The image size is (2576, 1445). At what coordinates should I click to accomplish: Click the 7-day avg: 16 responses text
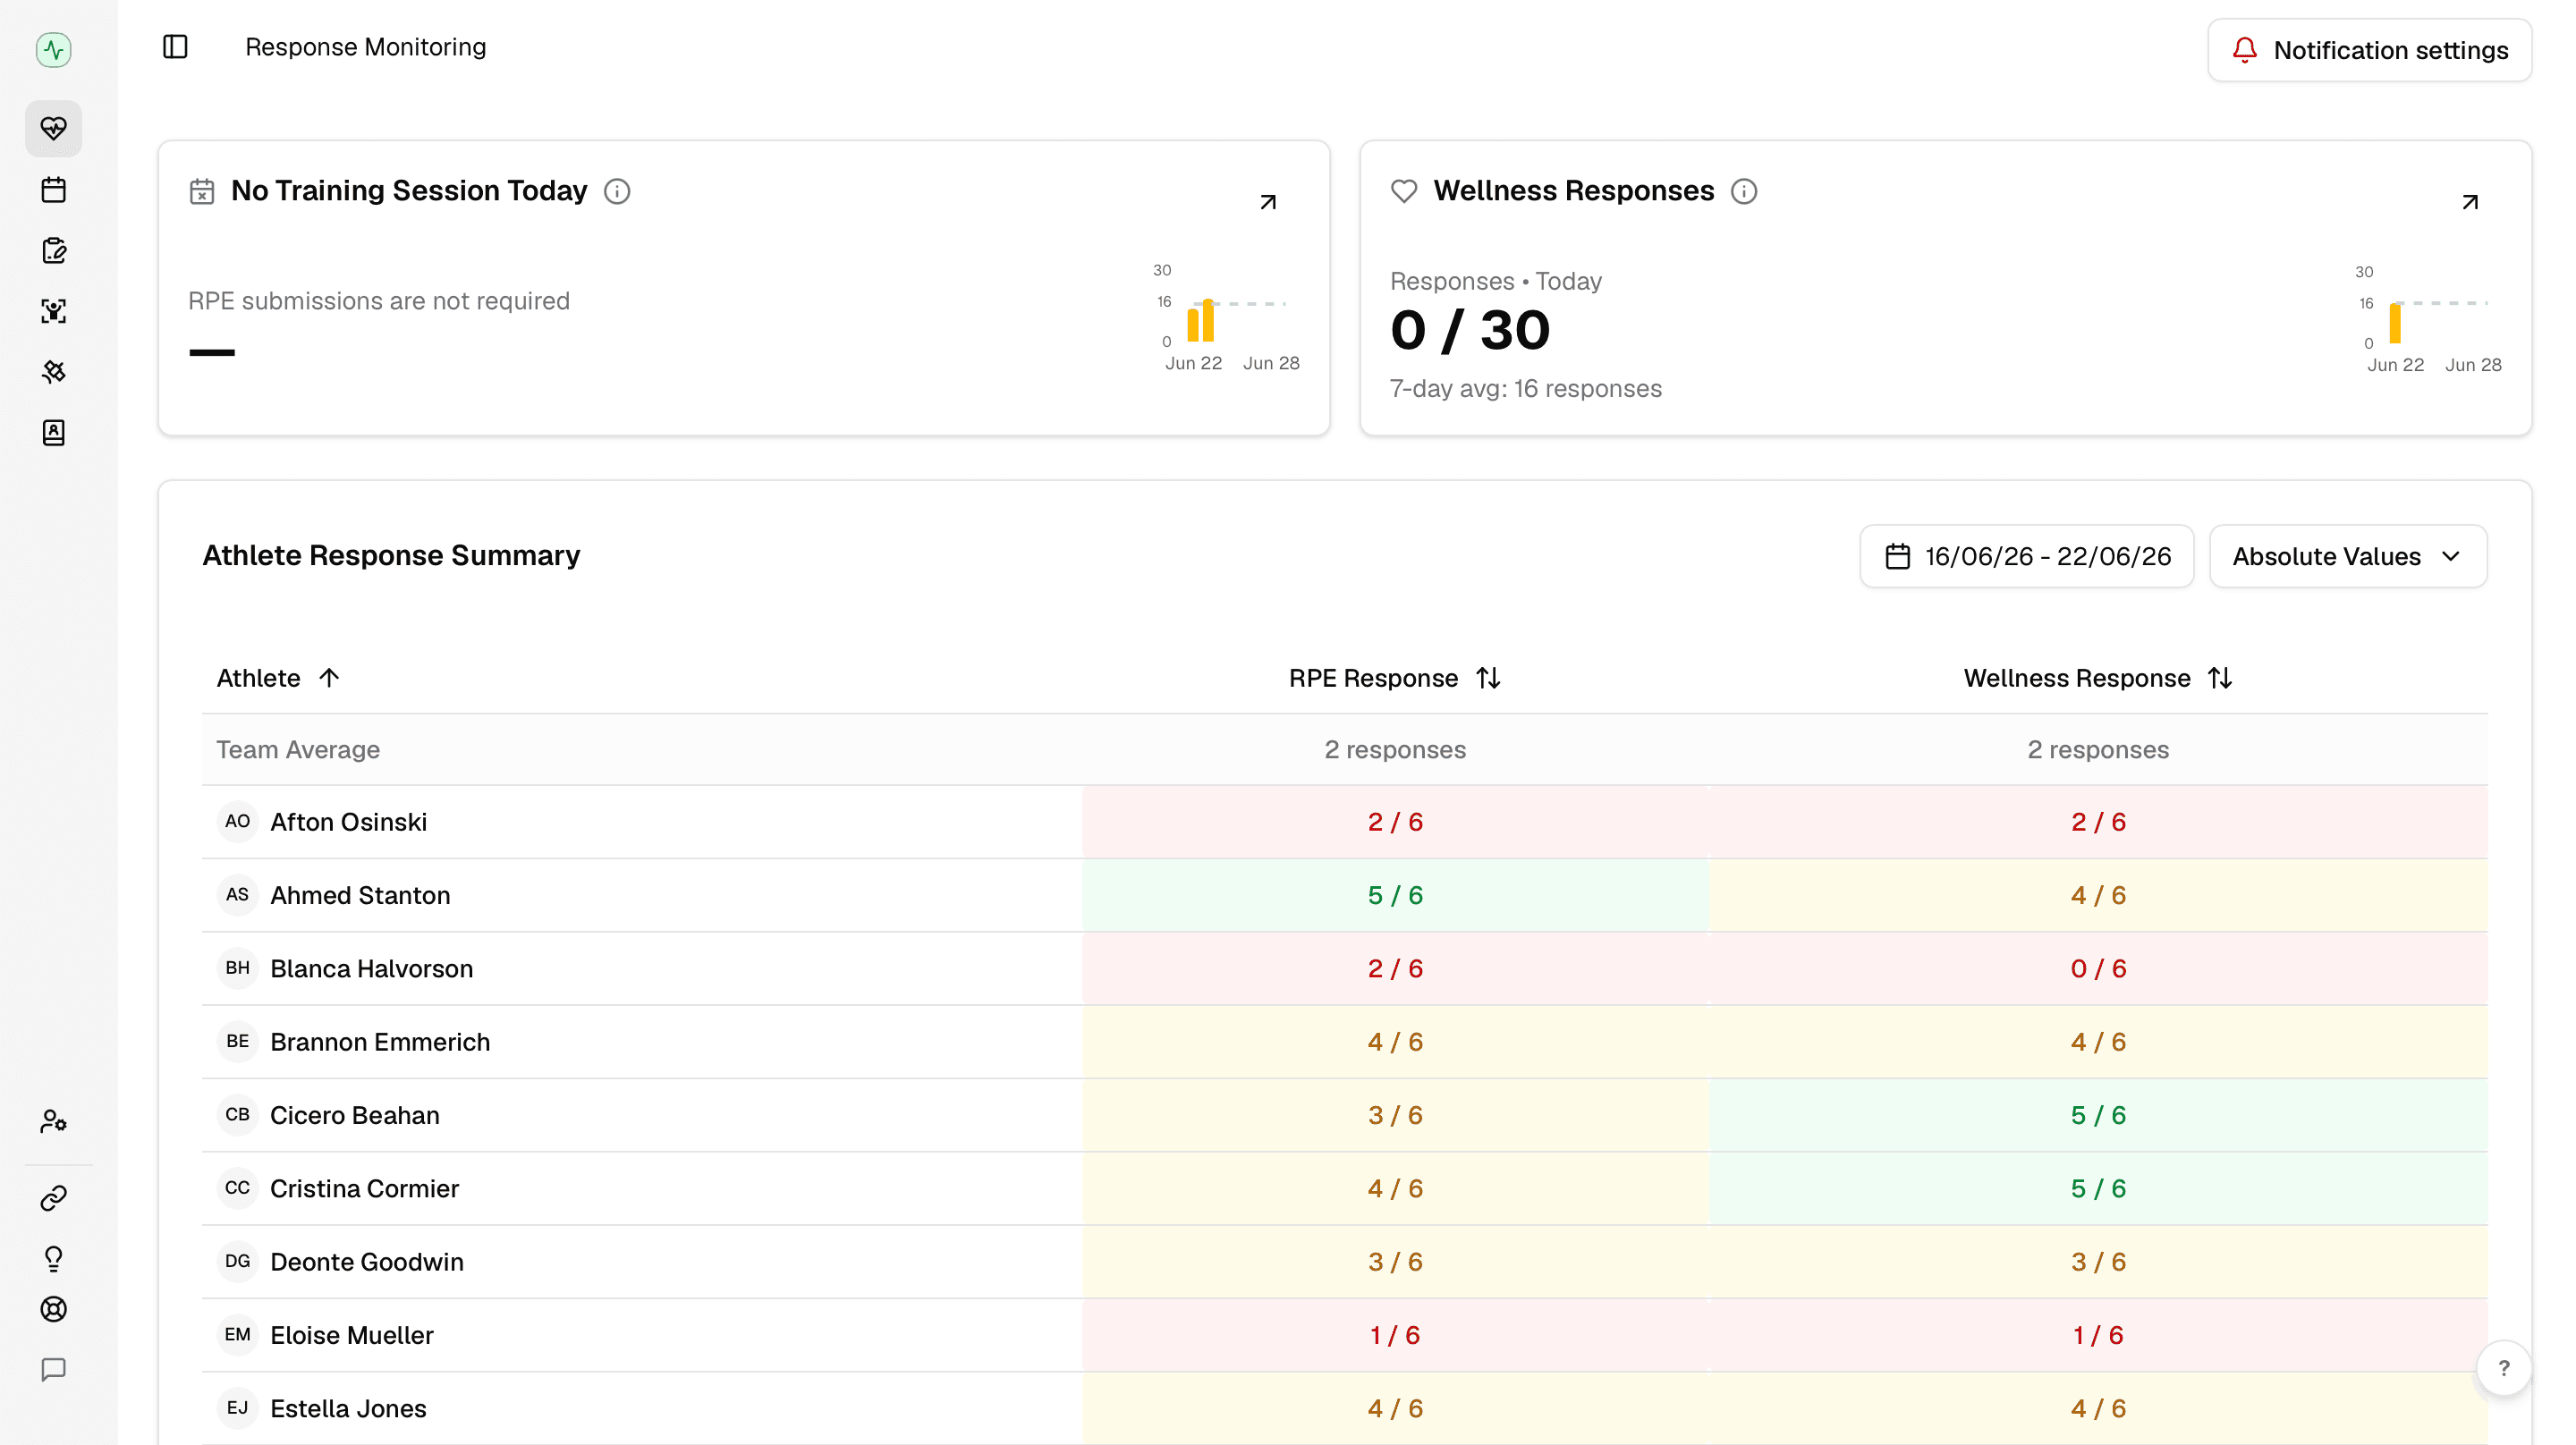tap(1525, 388)
